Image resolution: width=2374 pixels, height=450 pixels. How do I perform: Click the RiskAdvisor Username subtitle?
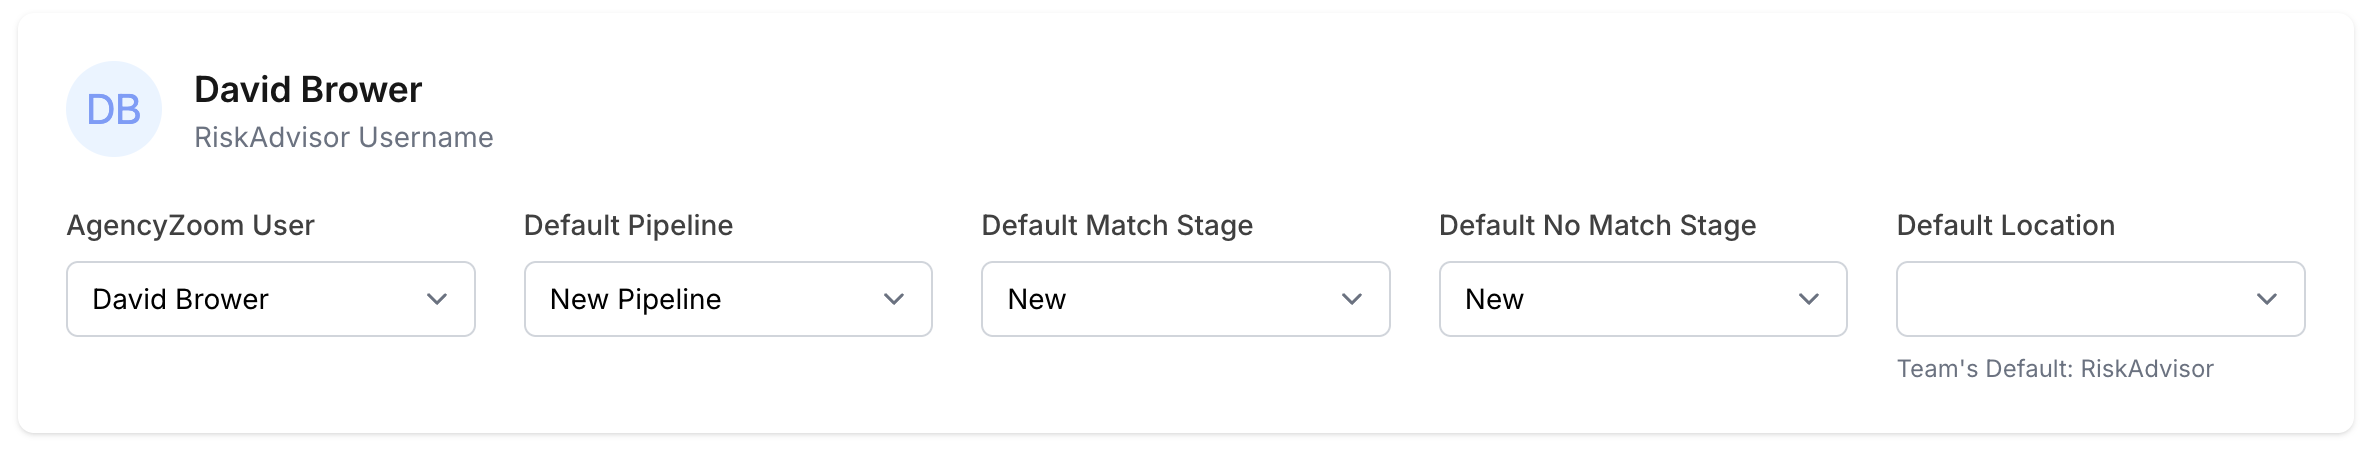(x=343, y=137)
